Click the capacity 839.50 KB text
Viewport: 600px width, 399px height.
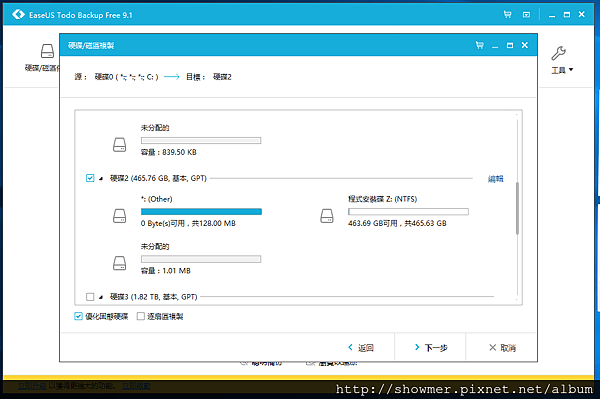click(168, 152)
